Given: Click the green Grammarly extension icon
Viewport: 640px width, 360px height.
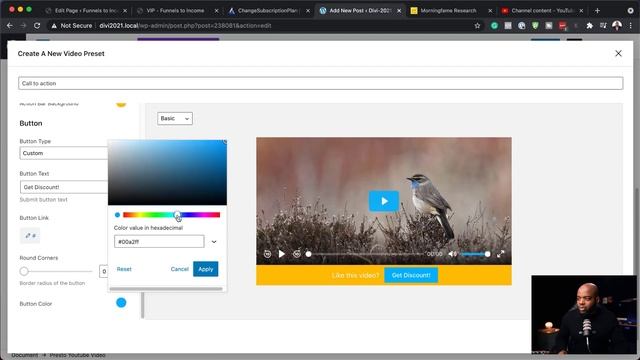Looking at the screenshot, I should tap(494, 26).
